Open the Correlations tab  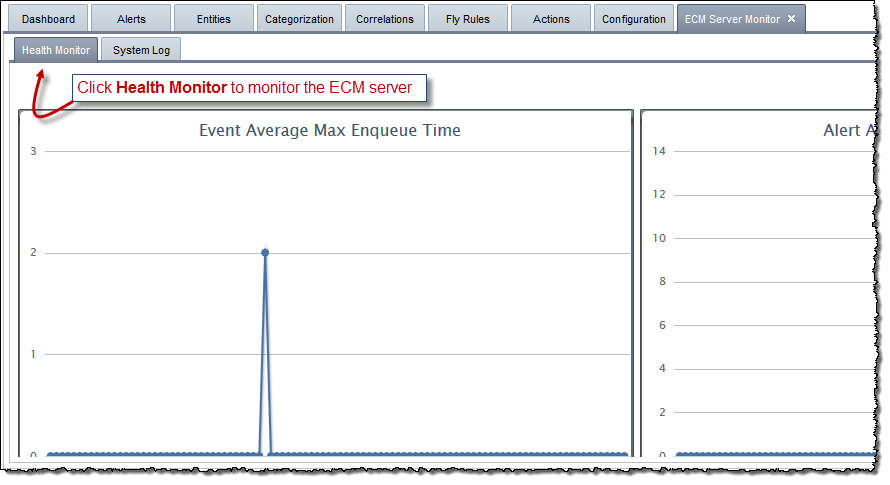(x=384, y=19)
